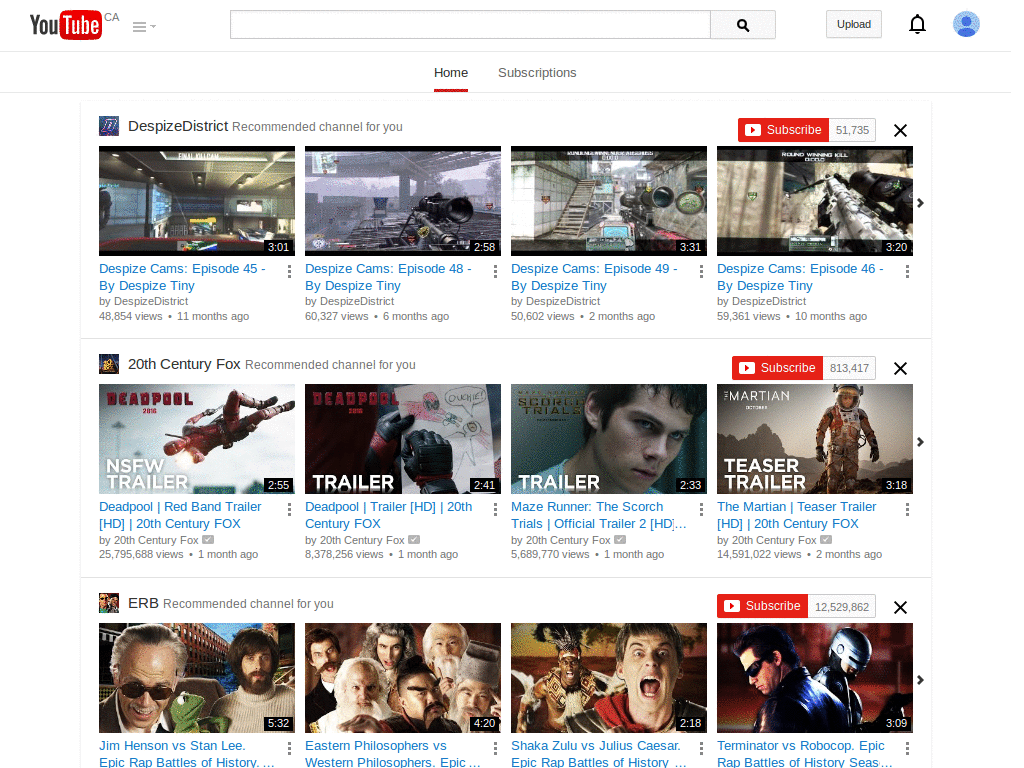Open options menu for Despize Cams Episode 49
The height and width of the screenshot is (768, 1024).
coord(701,271)
